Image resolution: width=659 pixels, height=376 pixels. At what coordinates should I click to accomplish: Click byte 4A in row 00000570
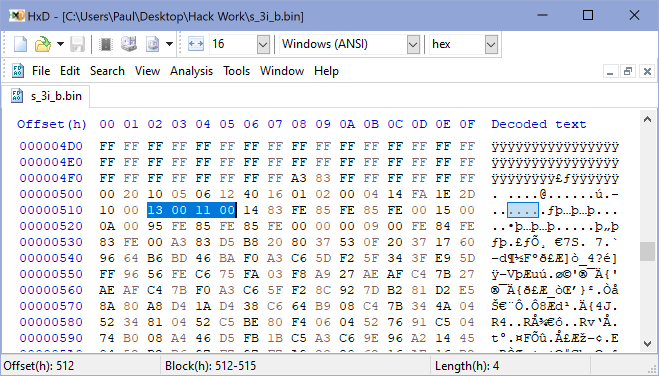coord(443,306)
